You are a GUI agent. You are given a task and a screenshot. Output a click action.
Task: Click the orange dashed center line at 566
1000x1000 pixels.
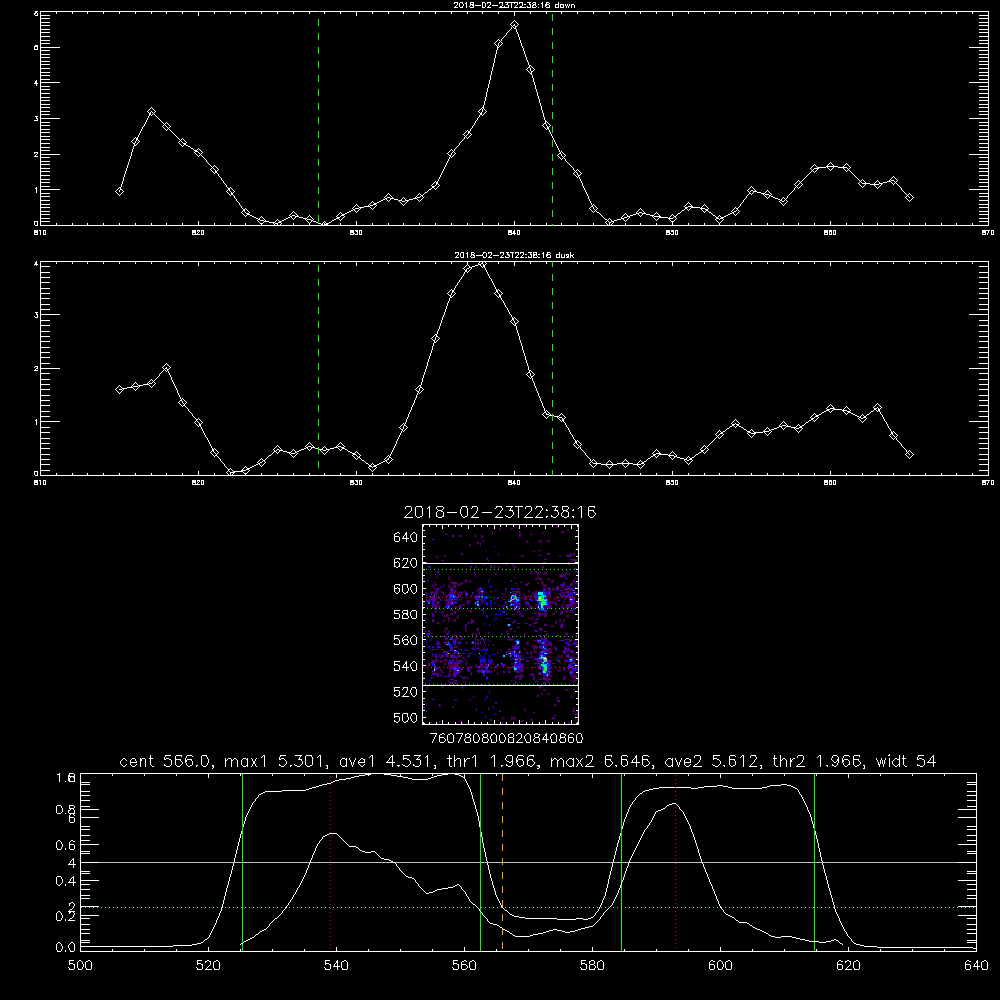point(503,862)
